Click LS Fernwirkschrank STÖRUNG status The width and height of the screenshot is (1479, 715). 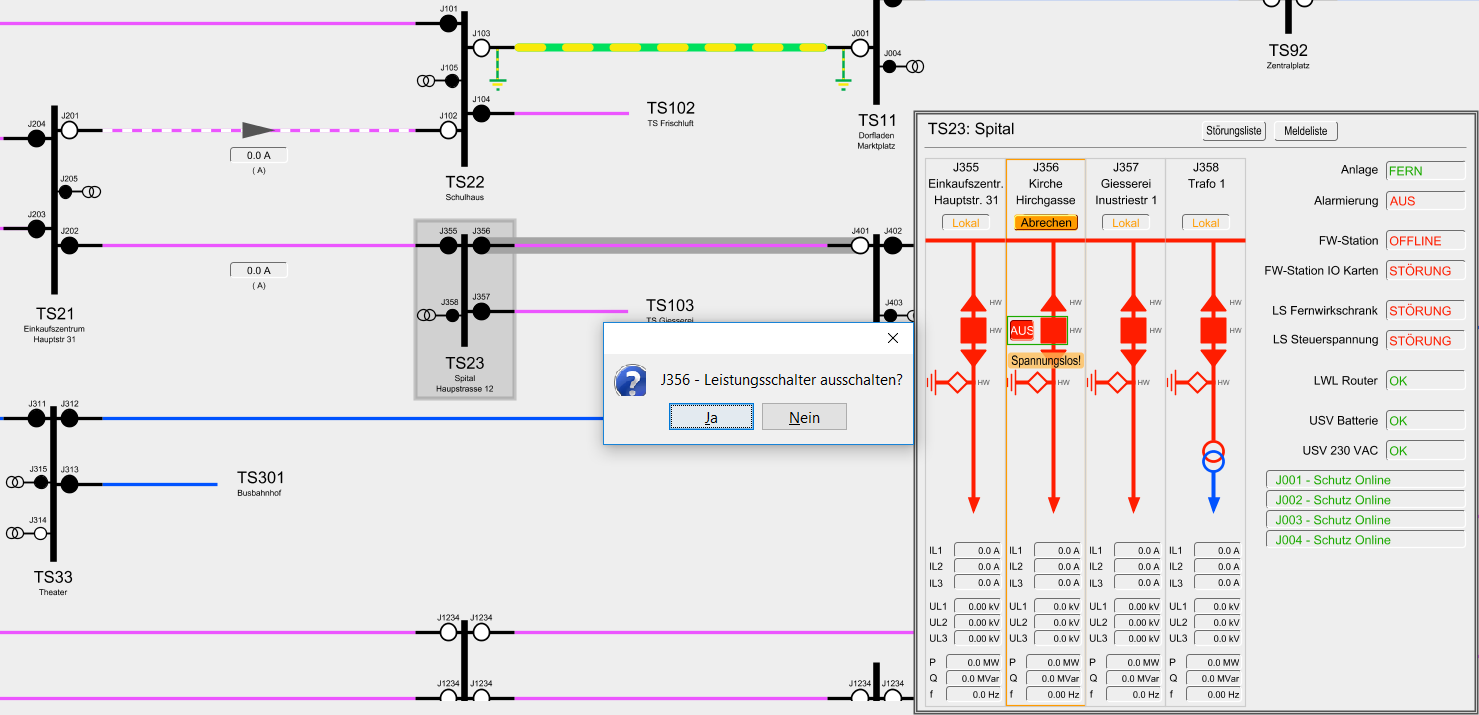click(1425, 311)
